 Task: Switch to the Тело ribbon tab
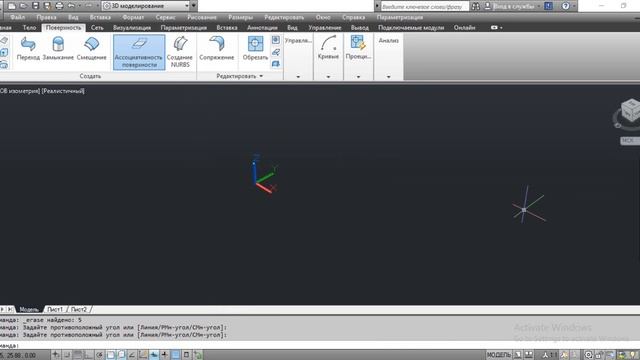[29, 27]
